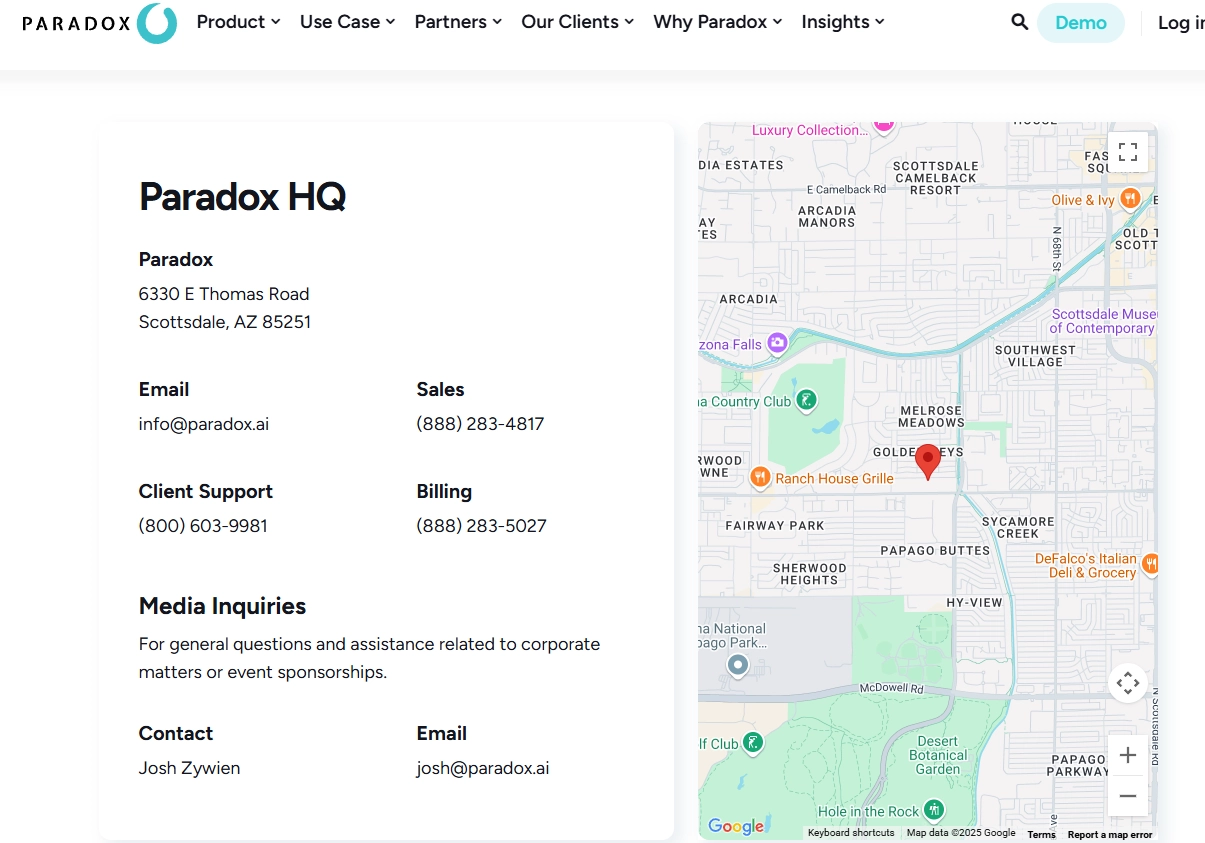Click the PAPAGO BUTTES map label

coord(935,550)
